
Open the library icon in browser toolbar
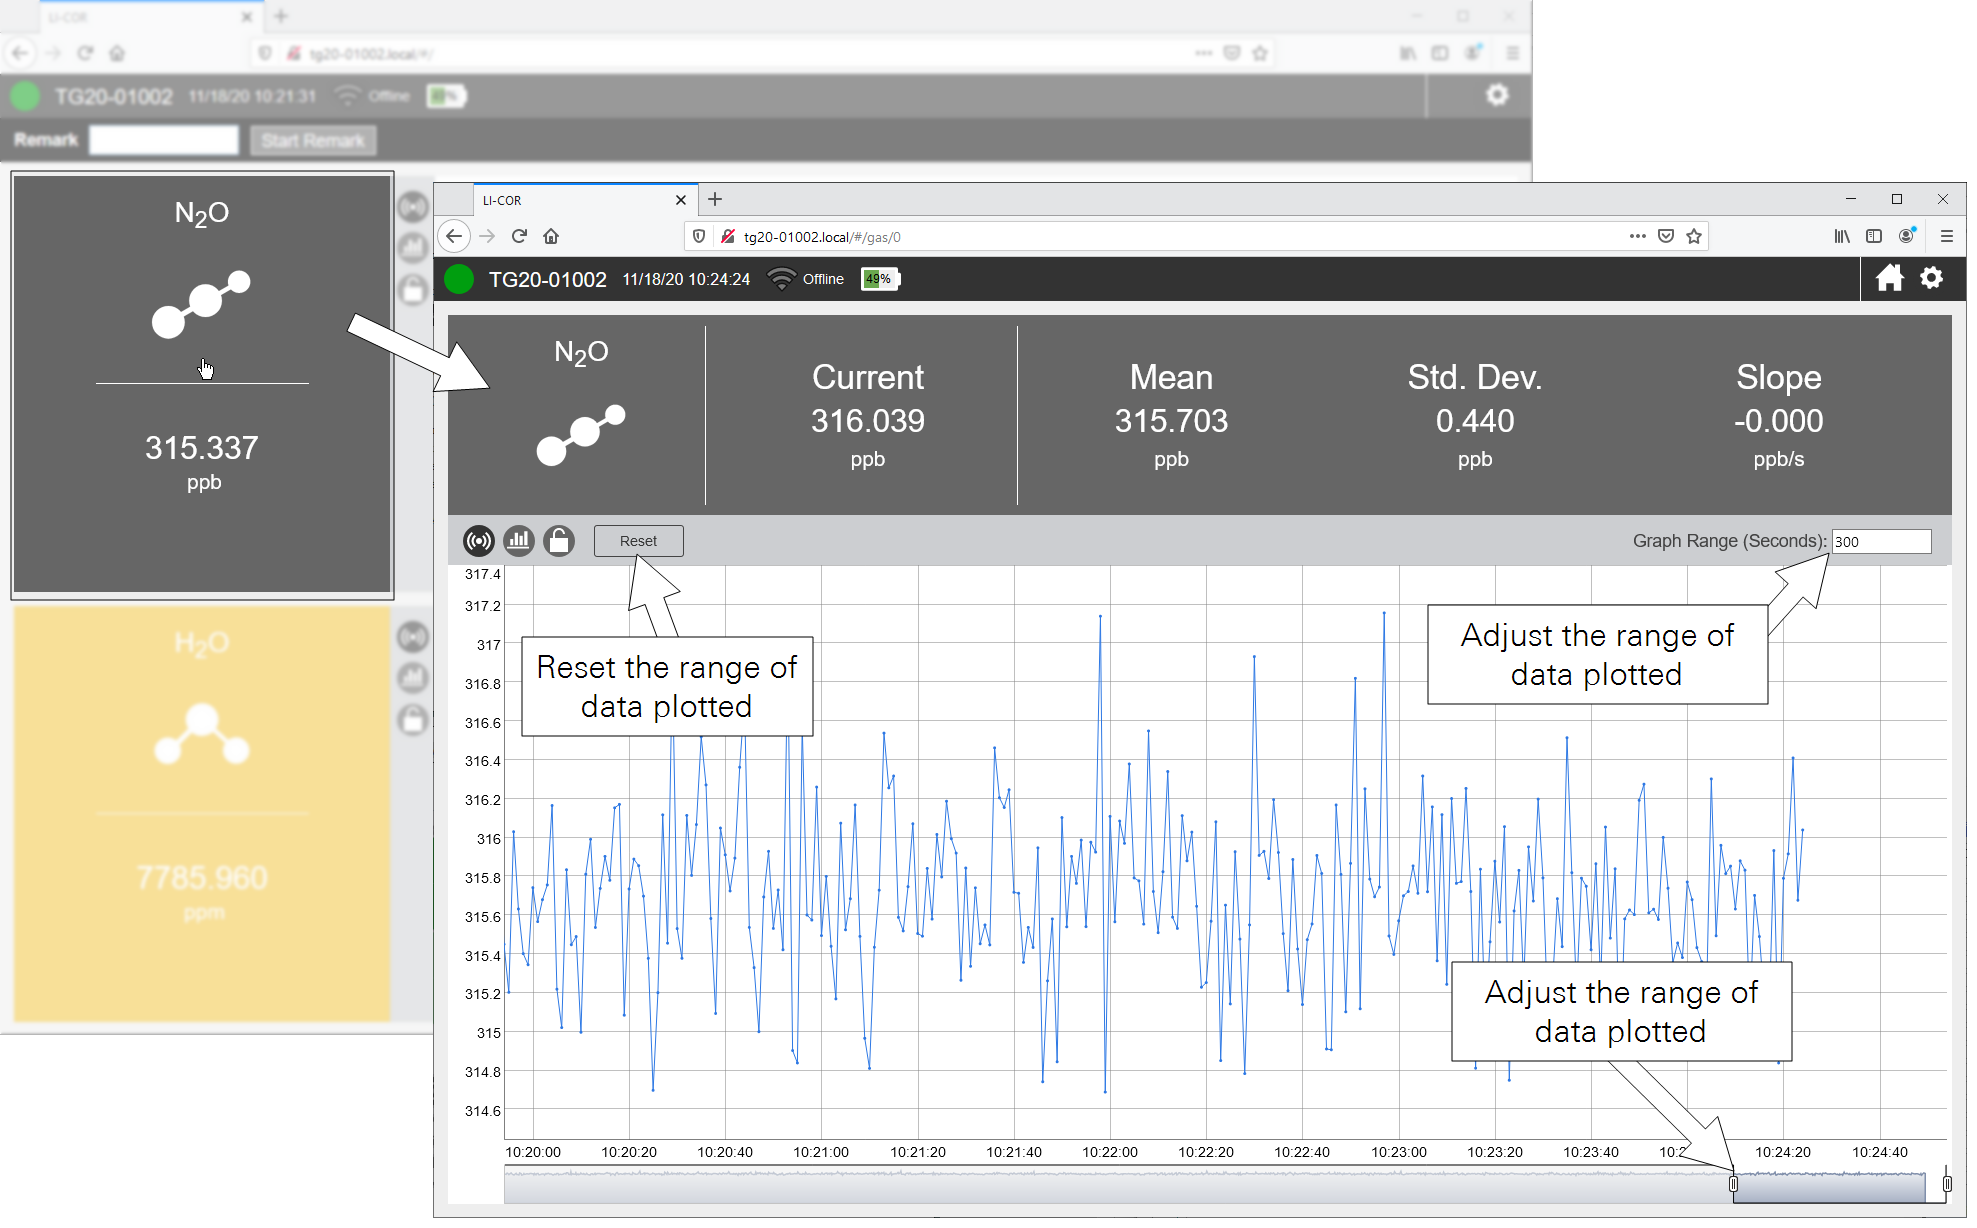point(1842,236)
